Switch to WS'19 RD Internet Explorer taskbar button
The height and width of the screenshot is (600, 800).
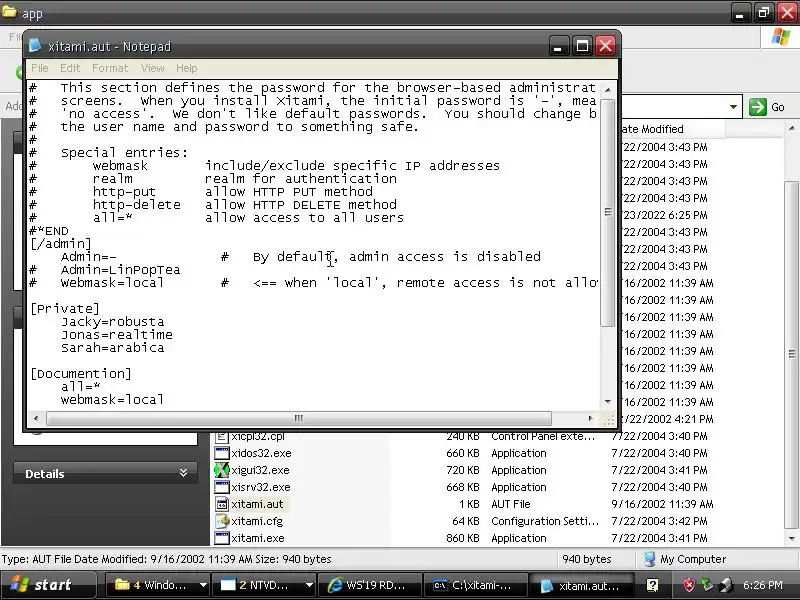369,585
